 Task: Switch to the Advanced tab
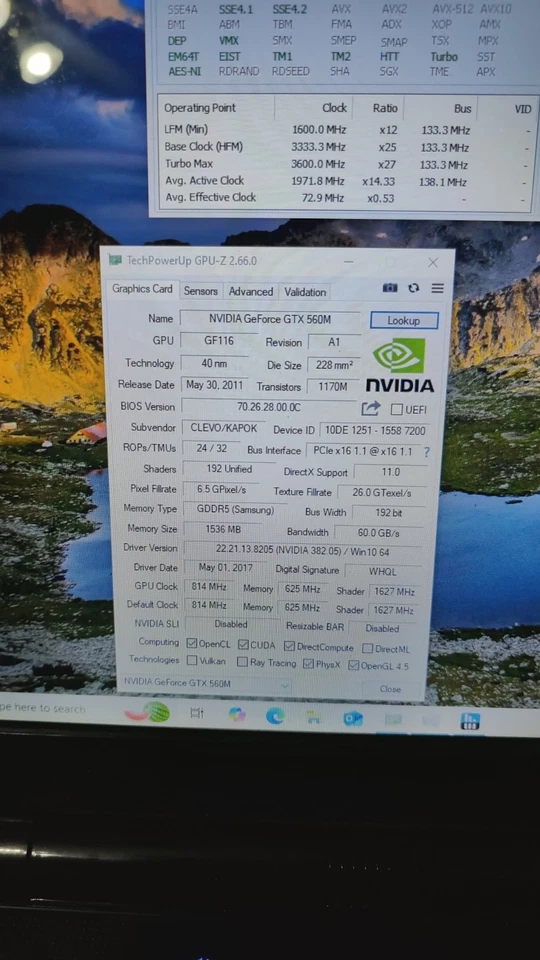click(251, 292)
